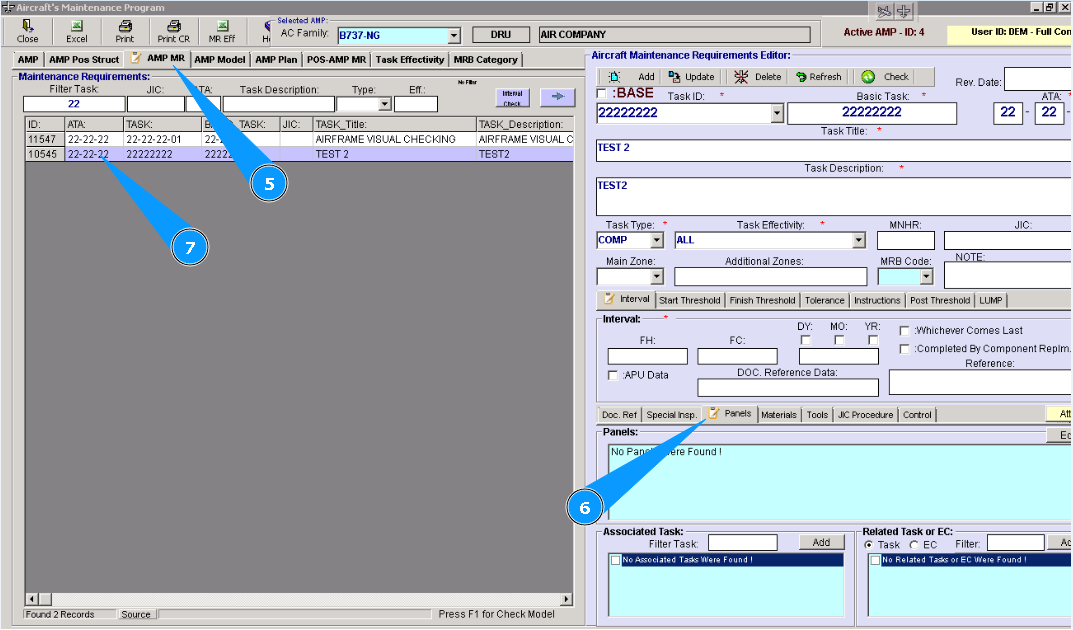Open the MRB Code dropdown
The width and height of the screenshot is (1073, 630).
click(926, 276)
